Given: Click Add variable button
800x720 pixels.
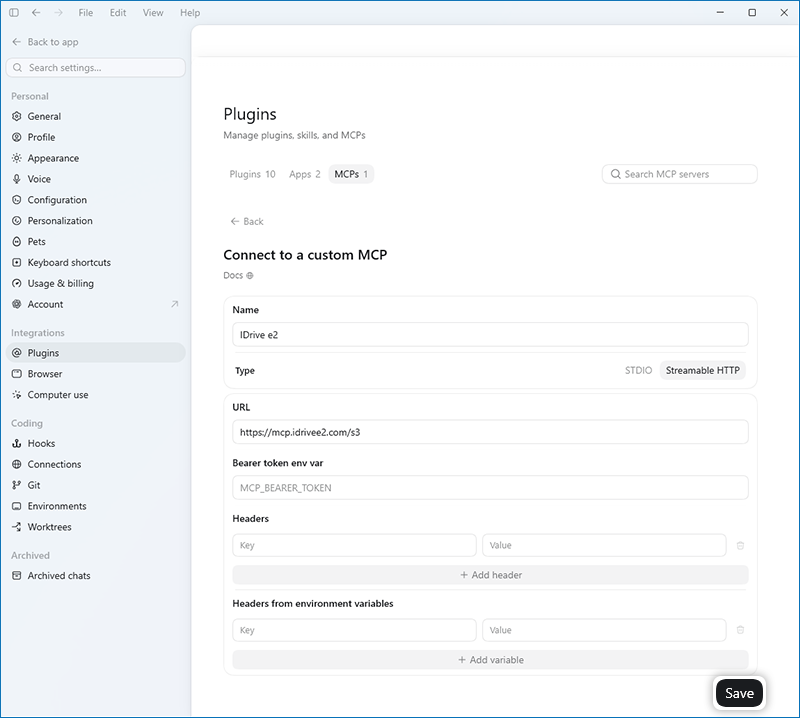Looking at the screenshot, I should tap(490, 661).
